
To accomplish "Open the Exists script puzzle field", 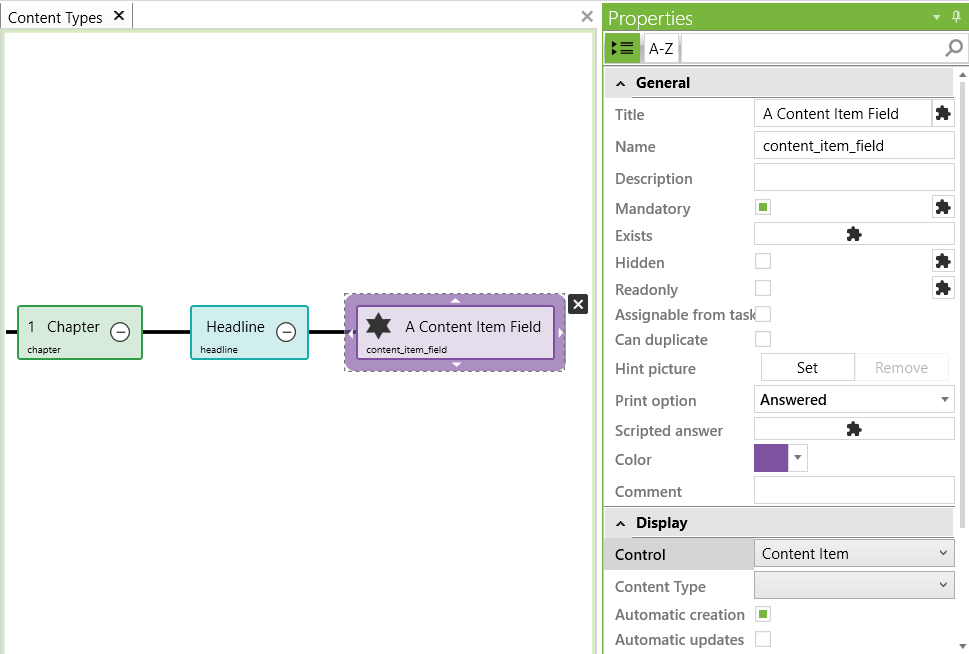I will click(x=854, y=234).
